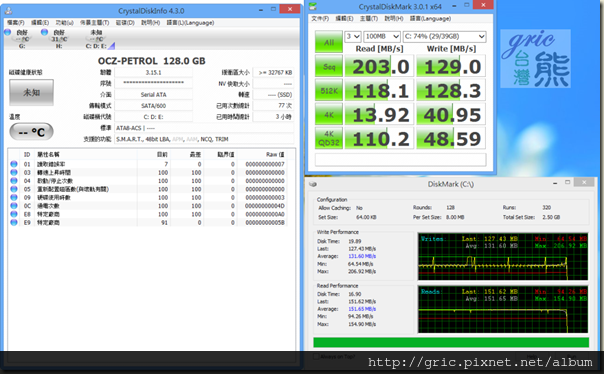Click the features field with S.M.A.R.T., NCQ, TRIM

204,139
